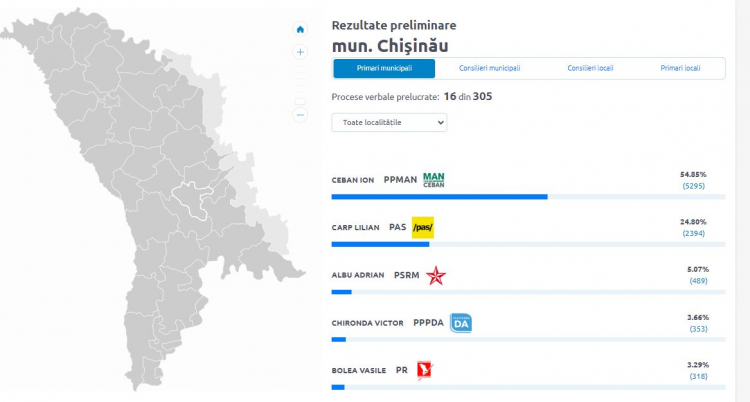
Task: Click the map home reset icon
Action: coord(300,29)
